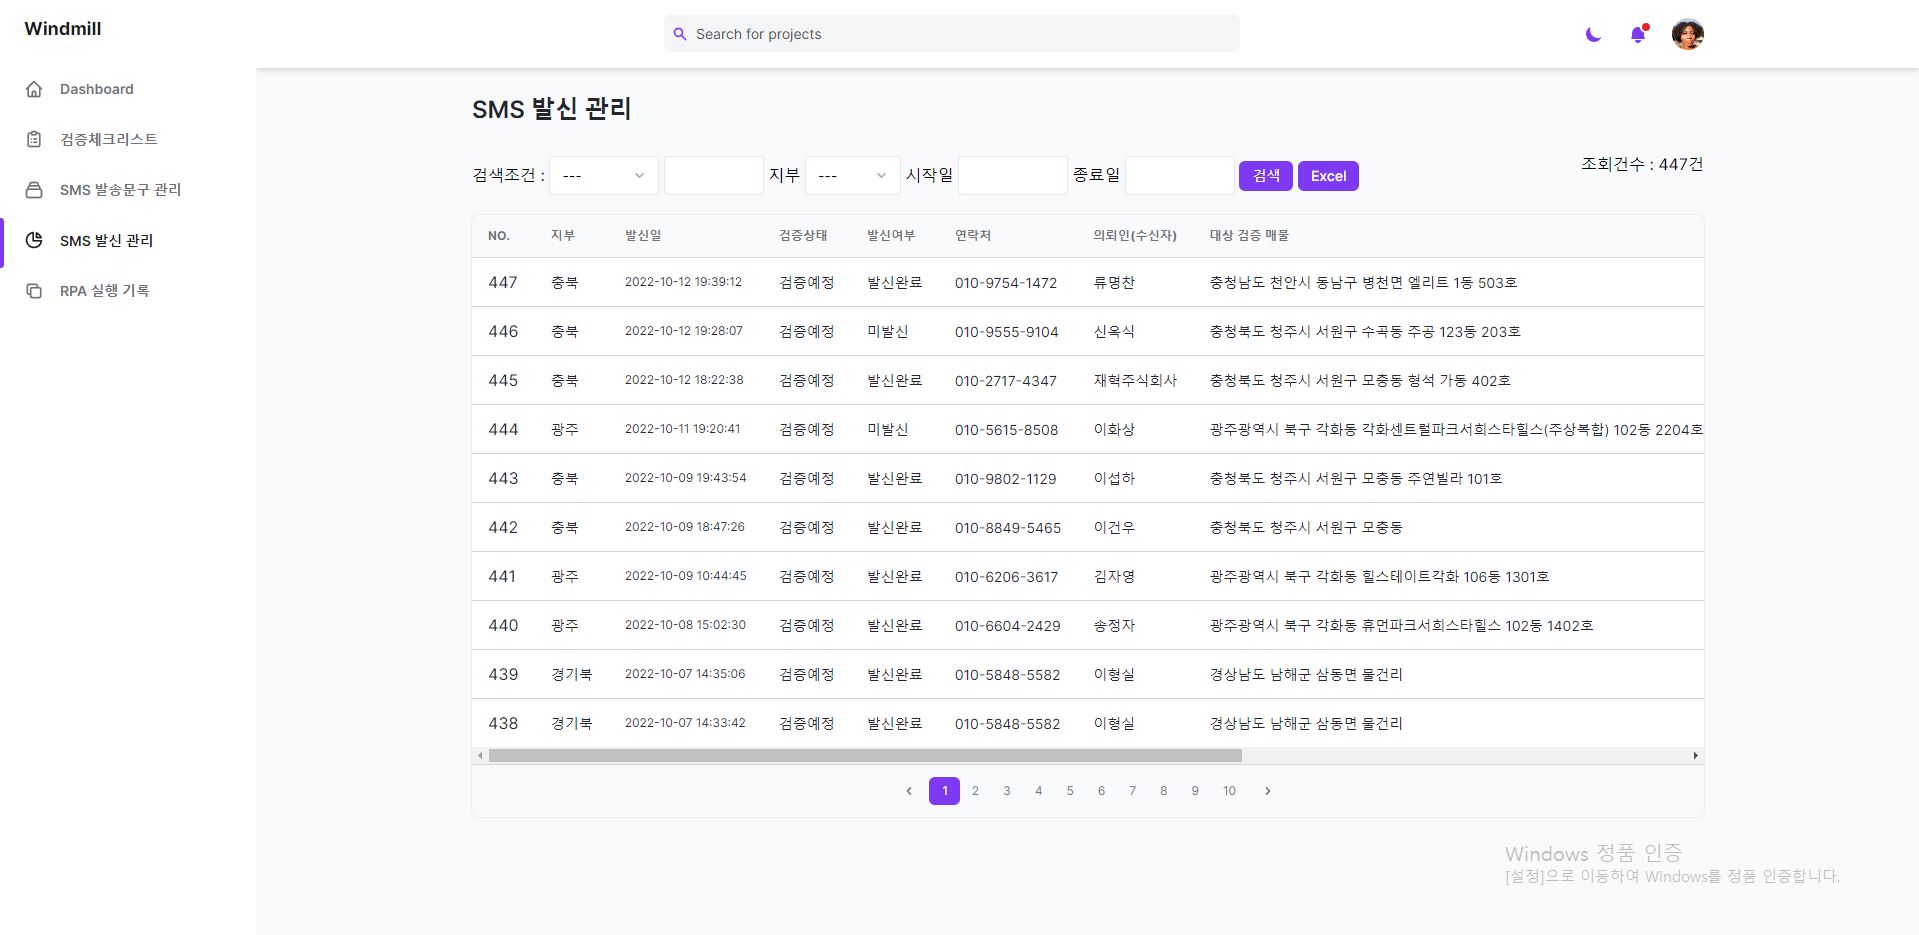Open the user profile avatar
1919x935 pixels.
click(1687, 35)
